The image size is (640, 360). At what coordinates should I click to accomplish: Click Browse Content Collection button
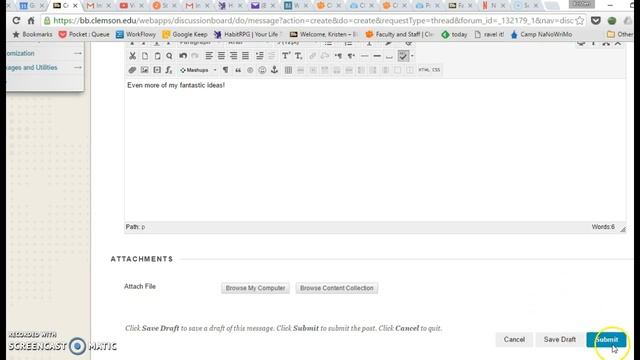tap(337, 288)
